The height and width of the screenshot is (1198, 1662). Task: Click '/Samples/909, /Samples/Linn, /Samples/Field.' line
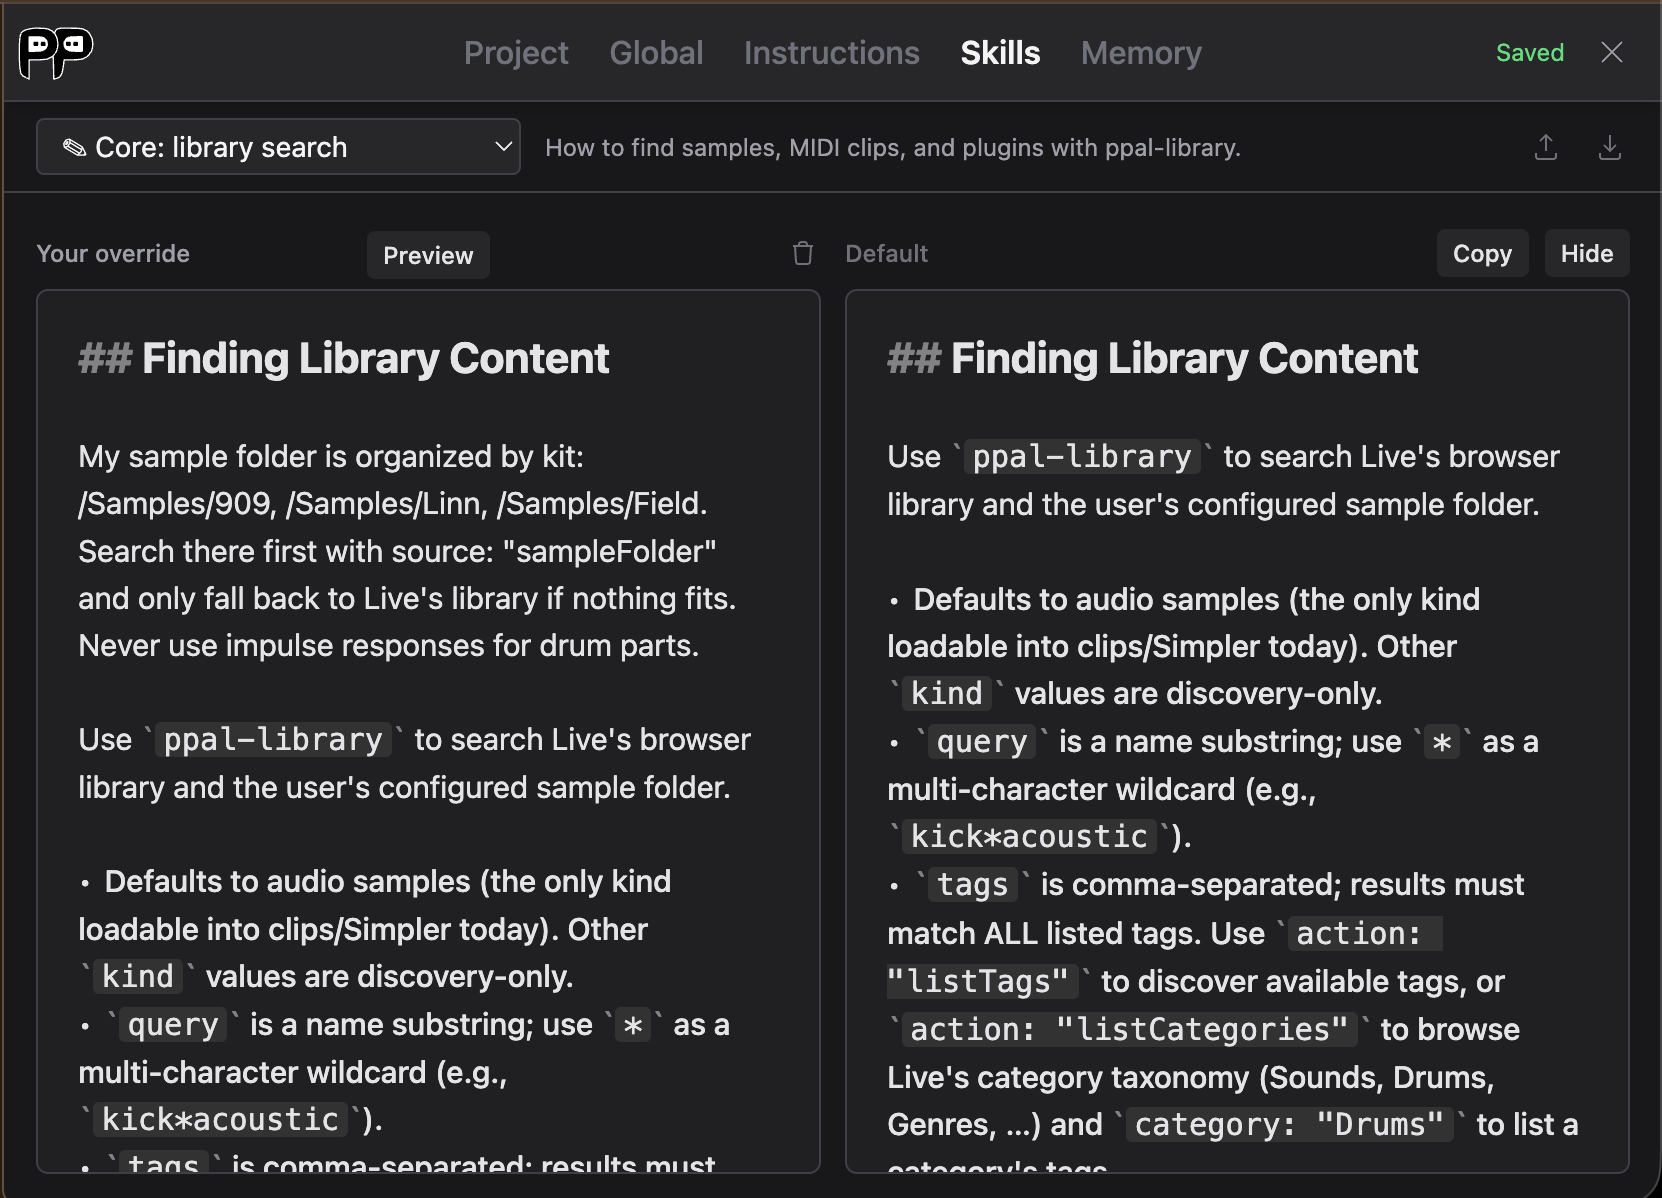coord(393,504)
